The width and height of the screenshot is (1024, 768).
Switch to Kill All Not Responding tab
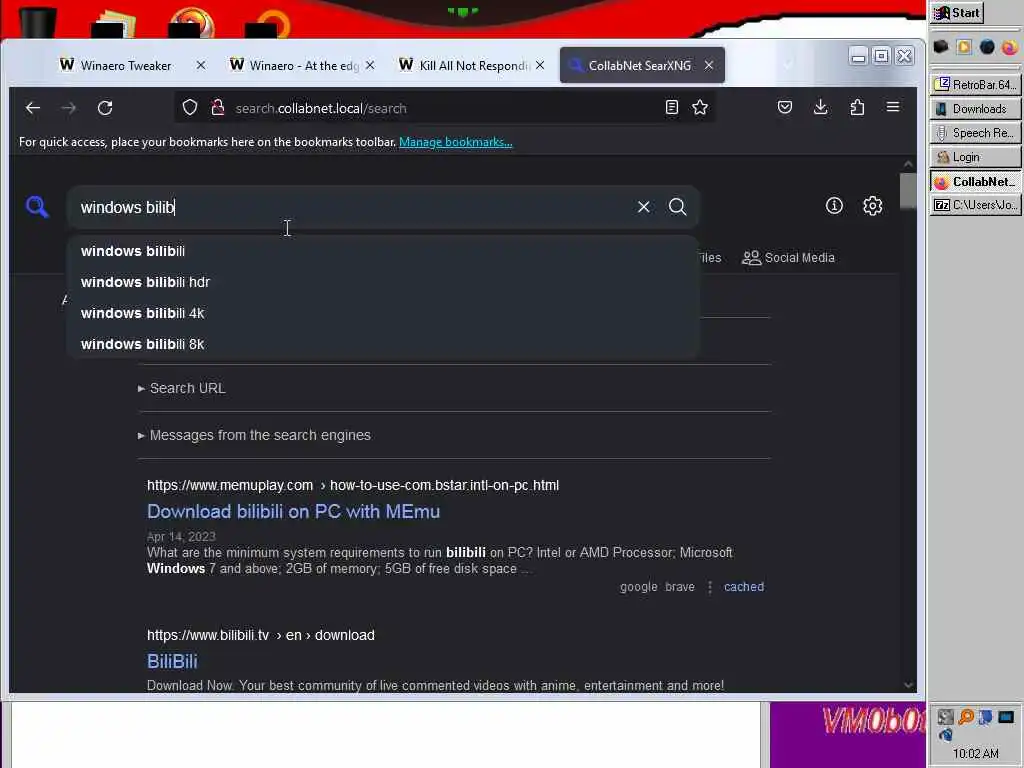pos(473,65)
